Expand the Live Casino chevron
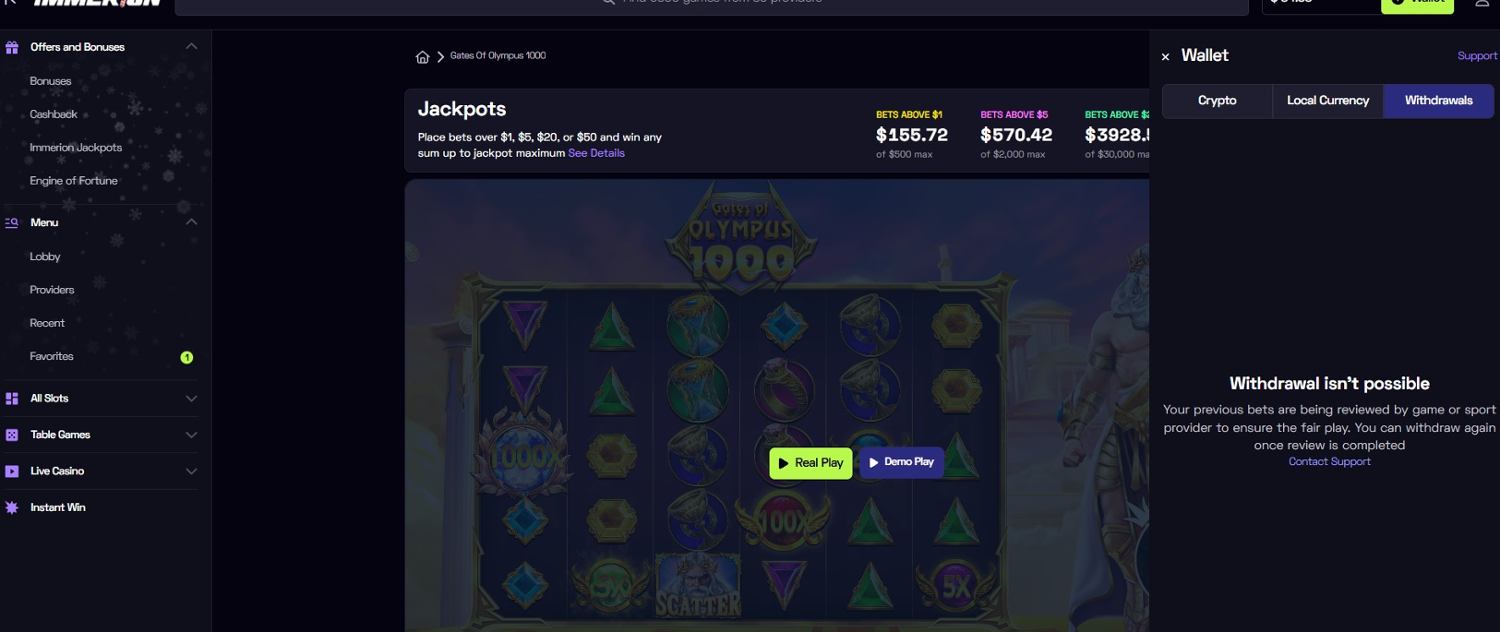This screenshot has width=1500, height=632. pyautogui.click(x=191, y=471)
